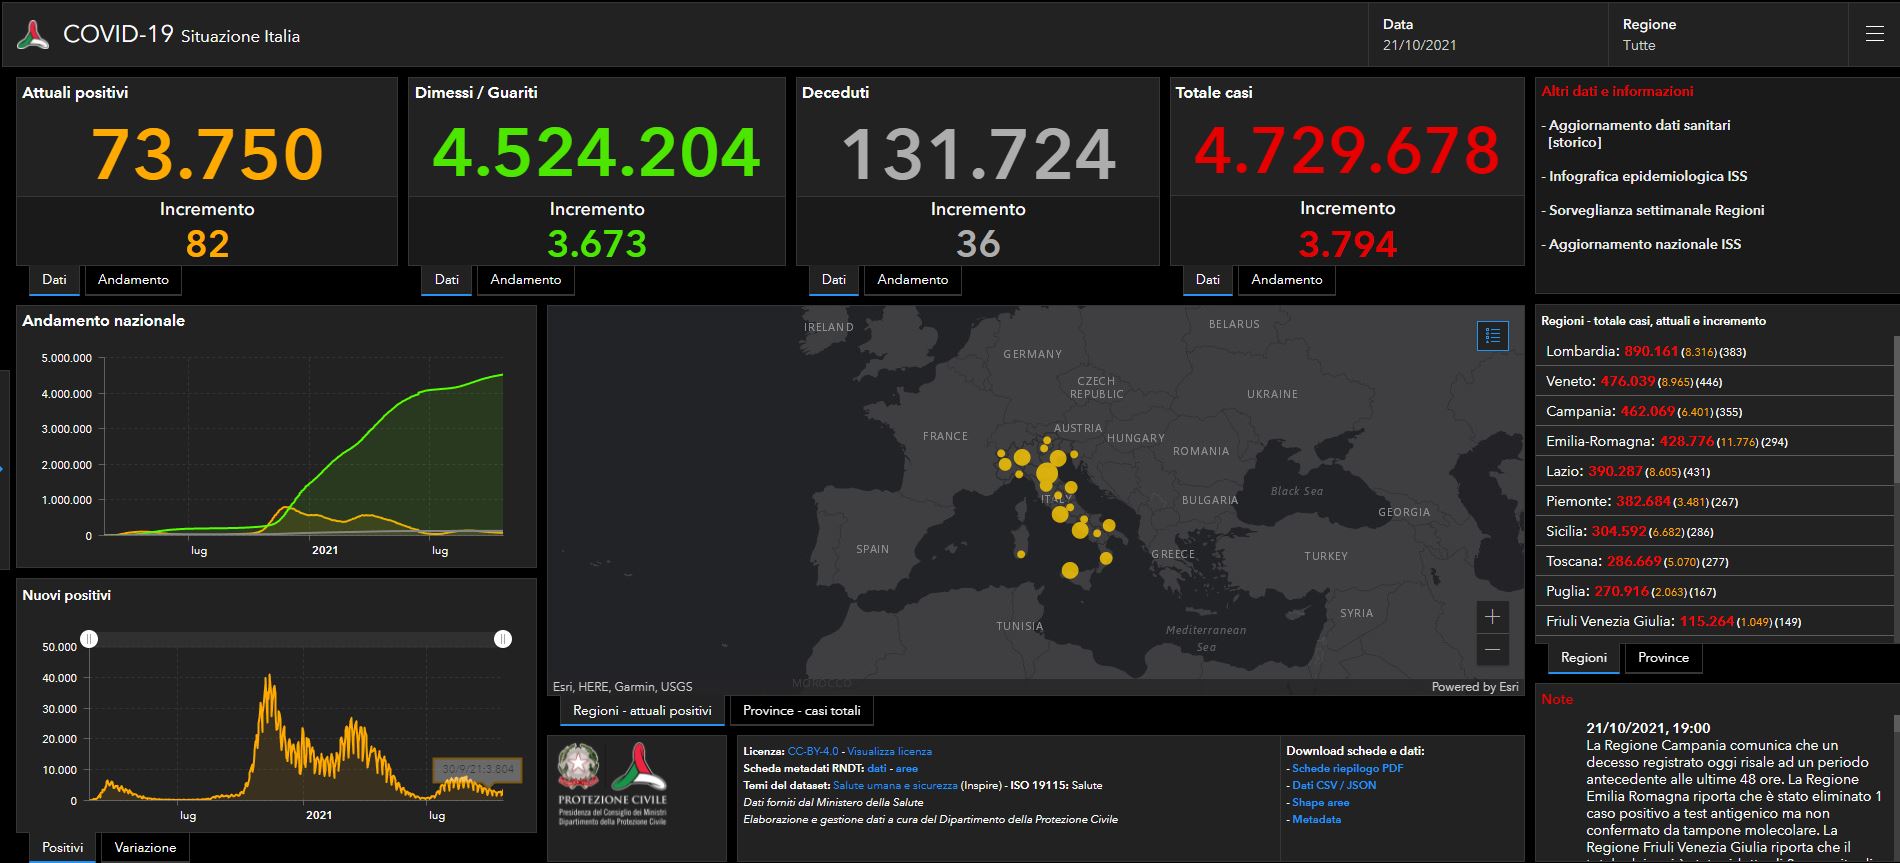Viewport: 1900px width, 863px height.
Task: Open Scheda riepilogo PDF download link
Action: [x=1347, y=769]
